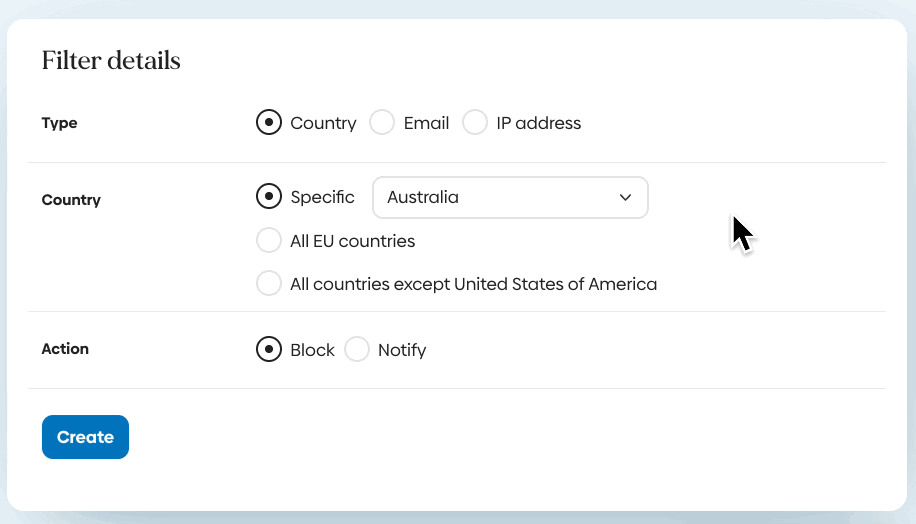Enable the All EU countries radio option
This screenshot has width=916, height=524.
269,241
